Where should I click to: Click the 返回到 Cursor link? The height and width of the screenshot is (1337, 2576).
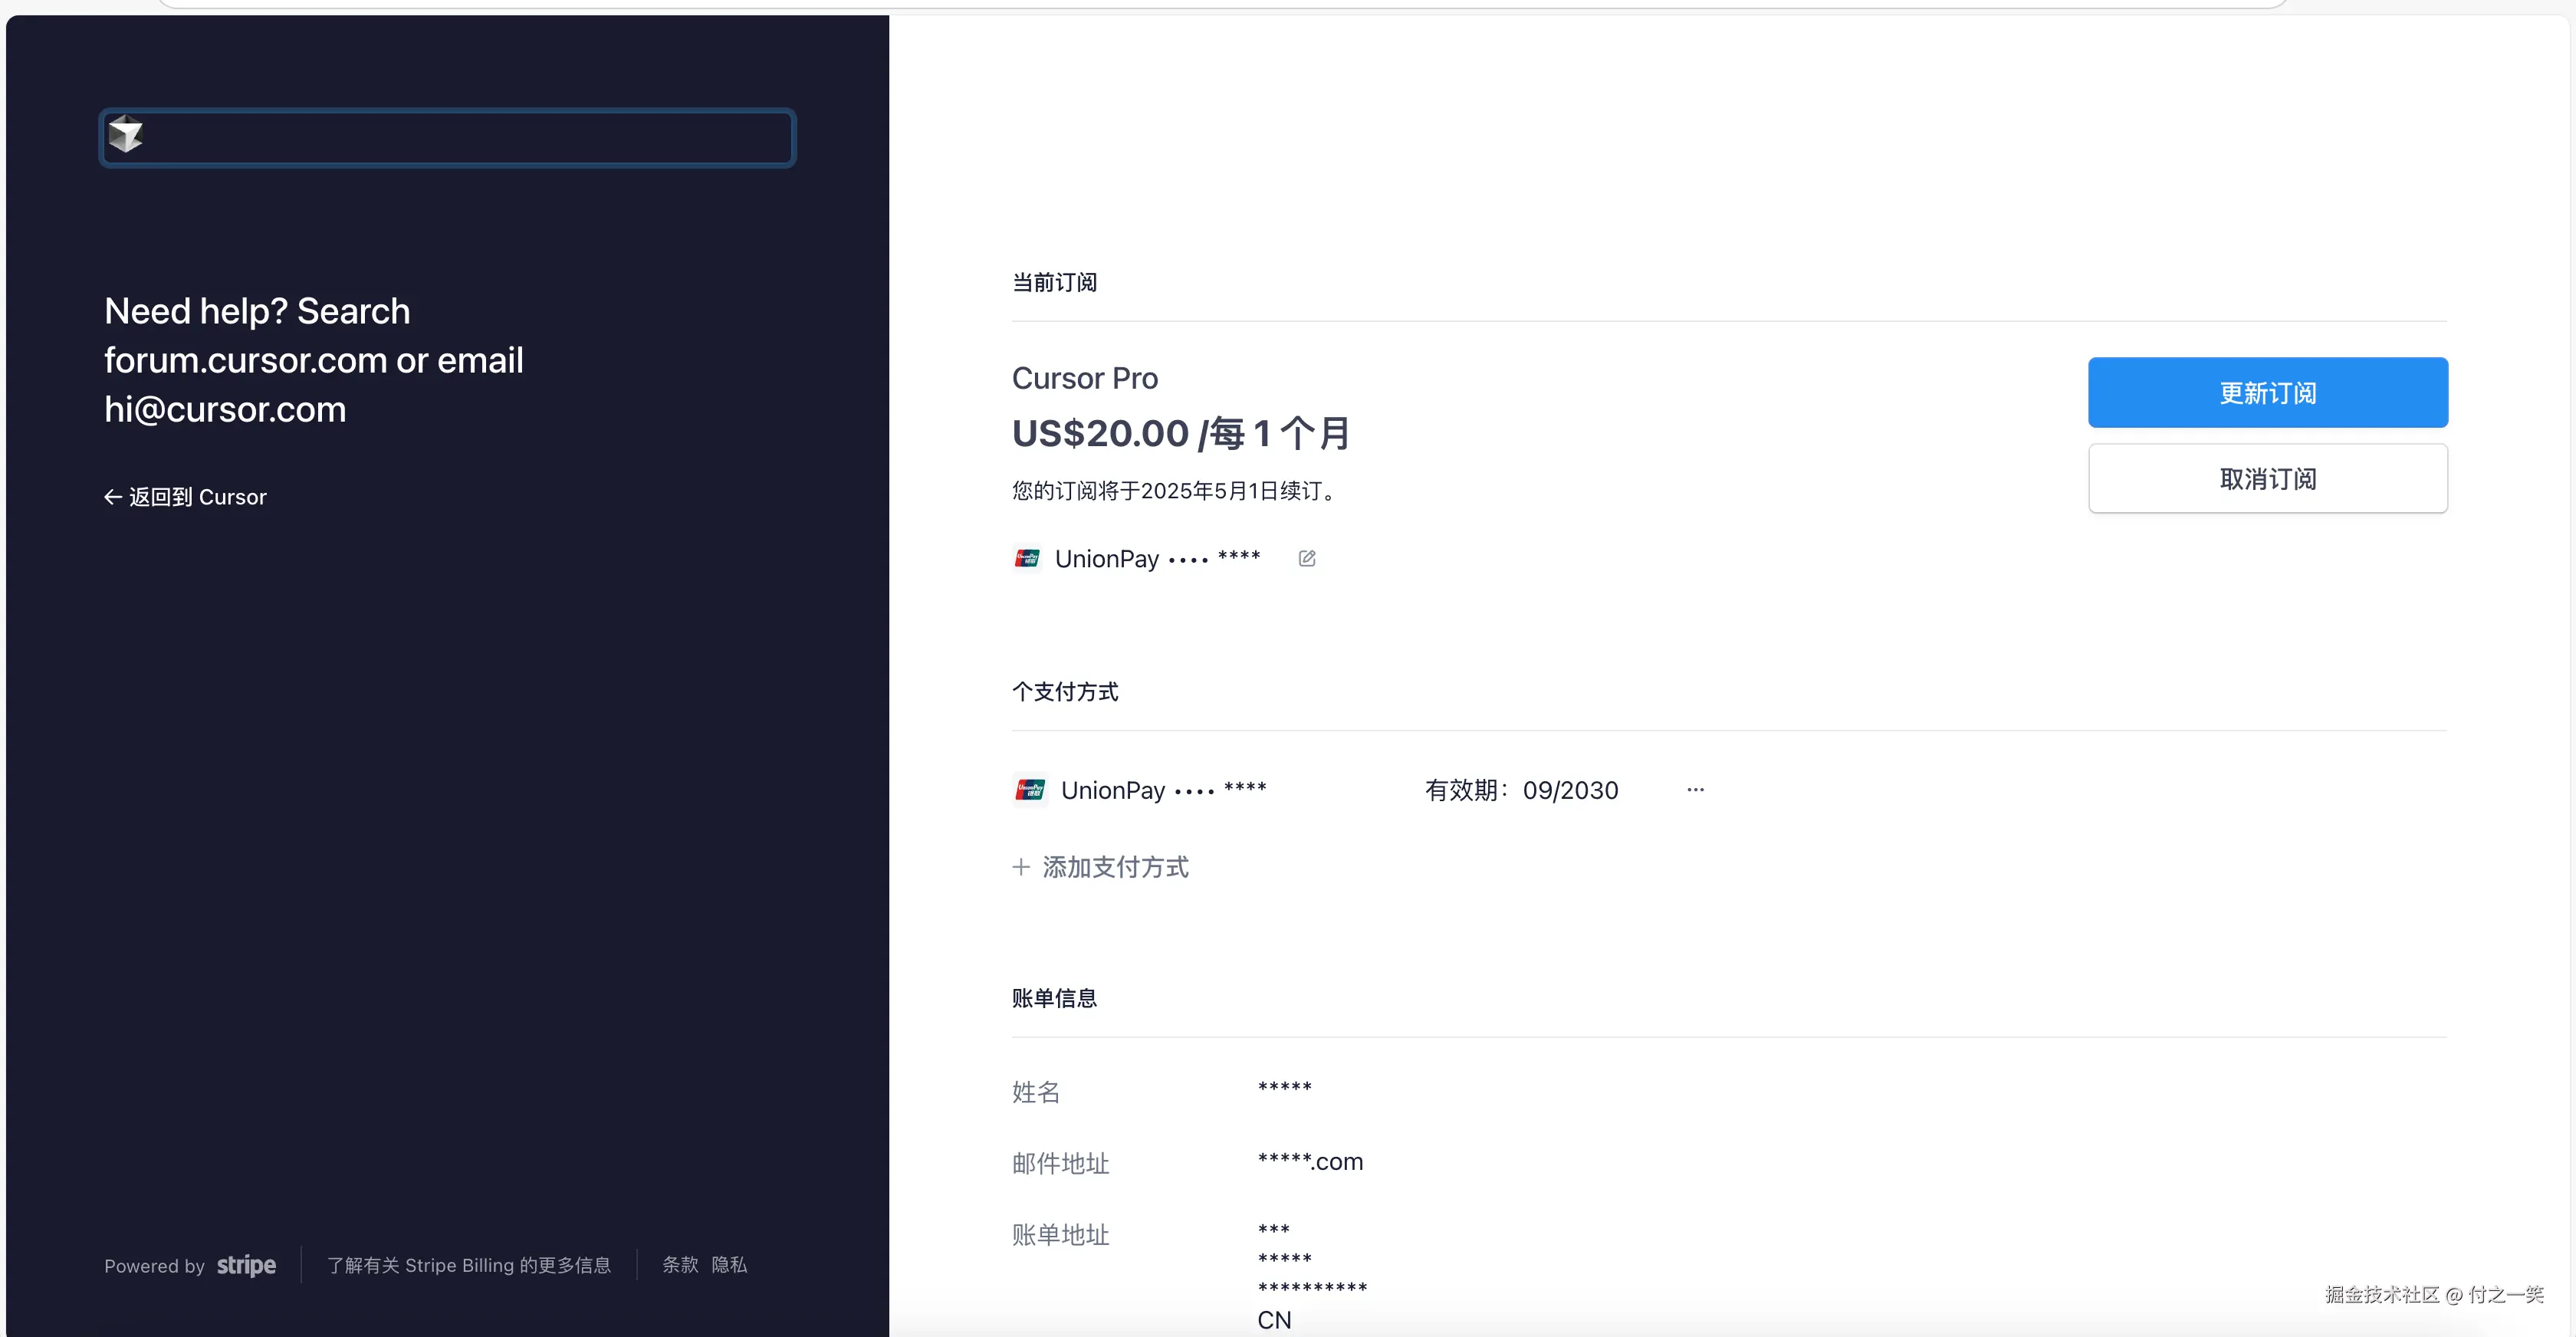197,497
